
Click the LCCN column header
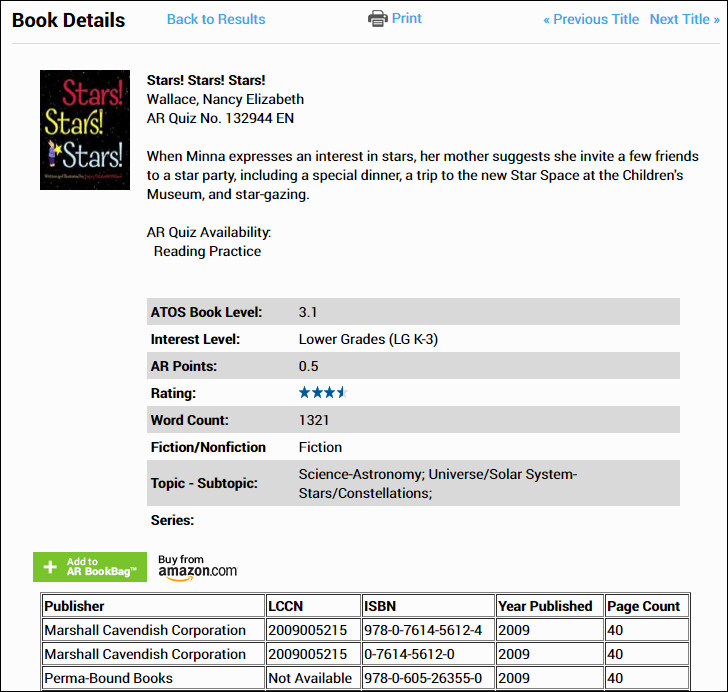[314, 606]
